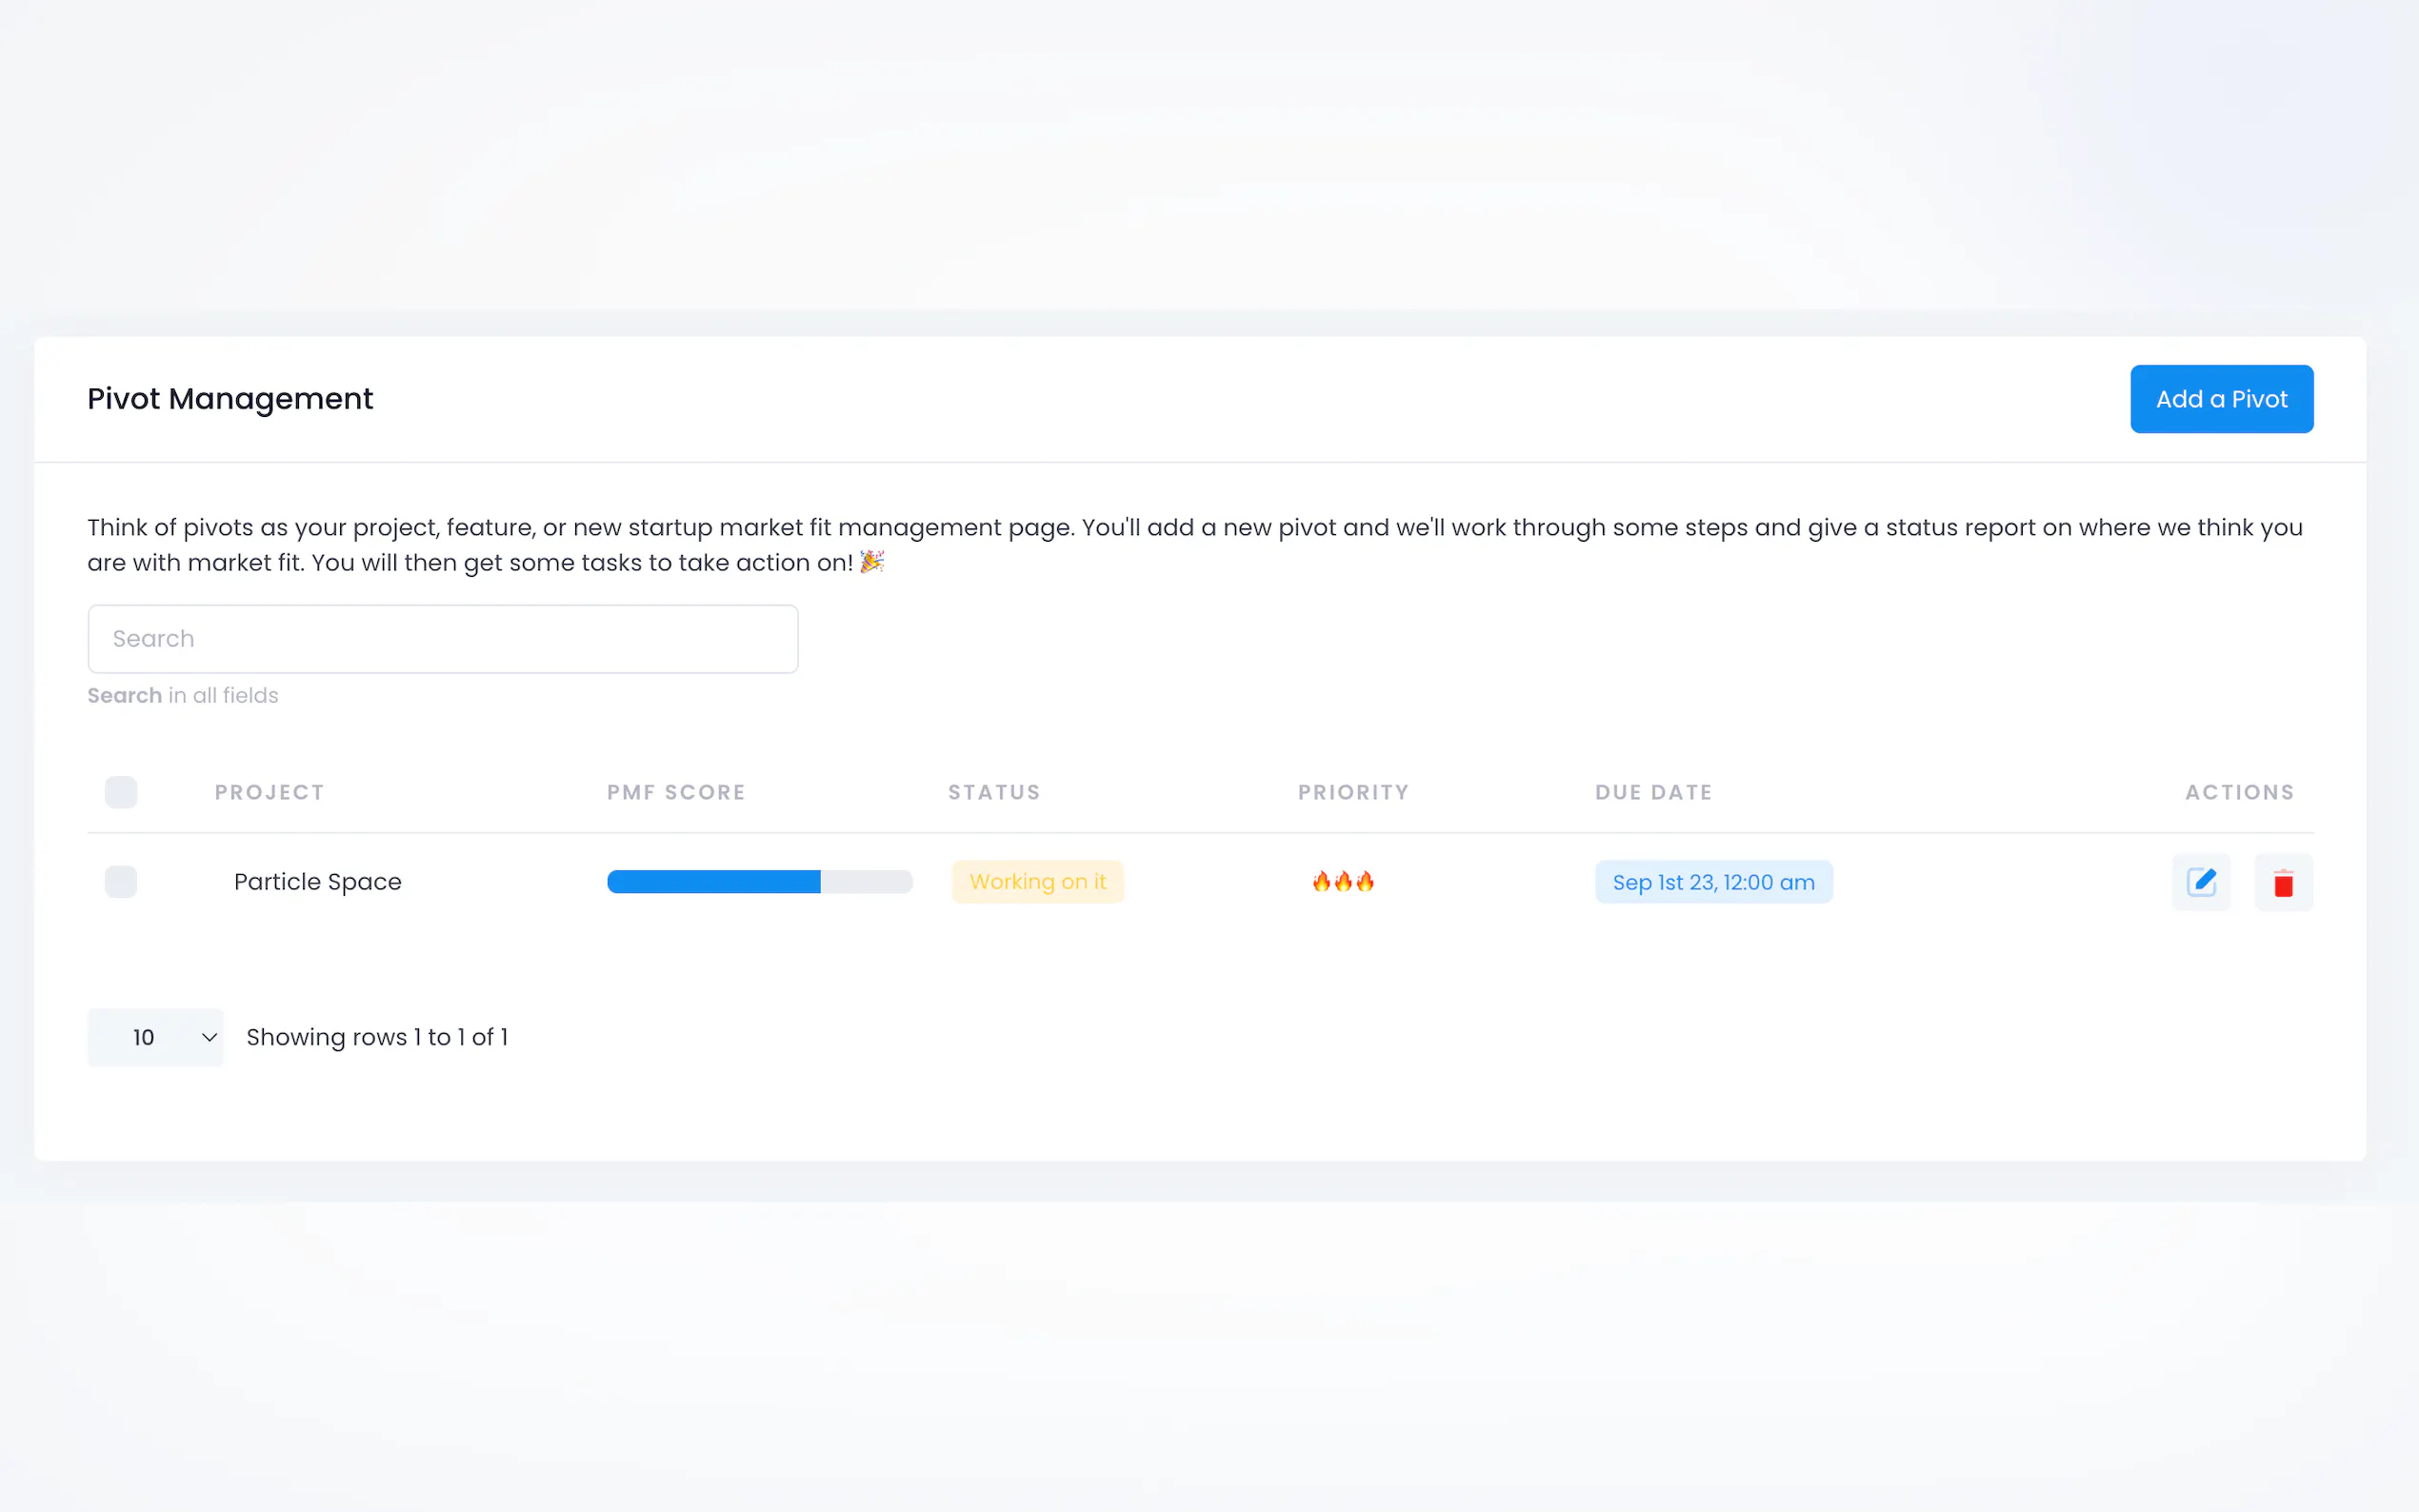The height and width of the screenshot is (1512, 2419).
Task: Sort by the PRIORITY column header
Action: 1353,792
